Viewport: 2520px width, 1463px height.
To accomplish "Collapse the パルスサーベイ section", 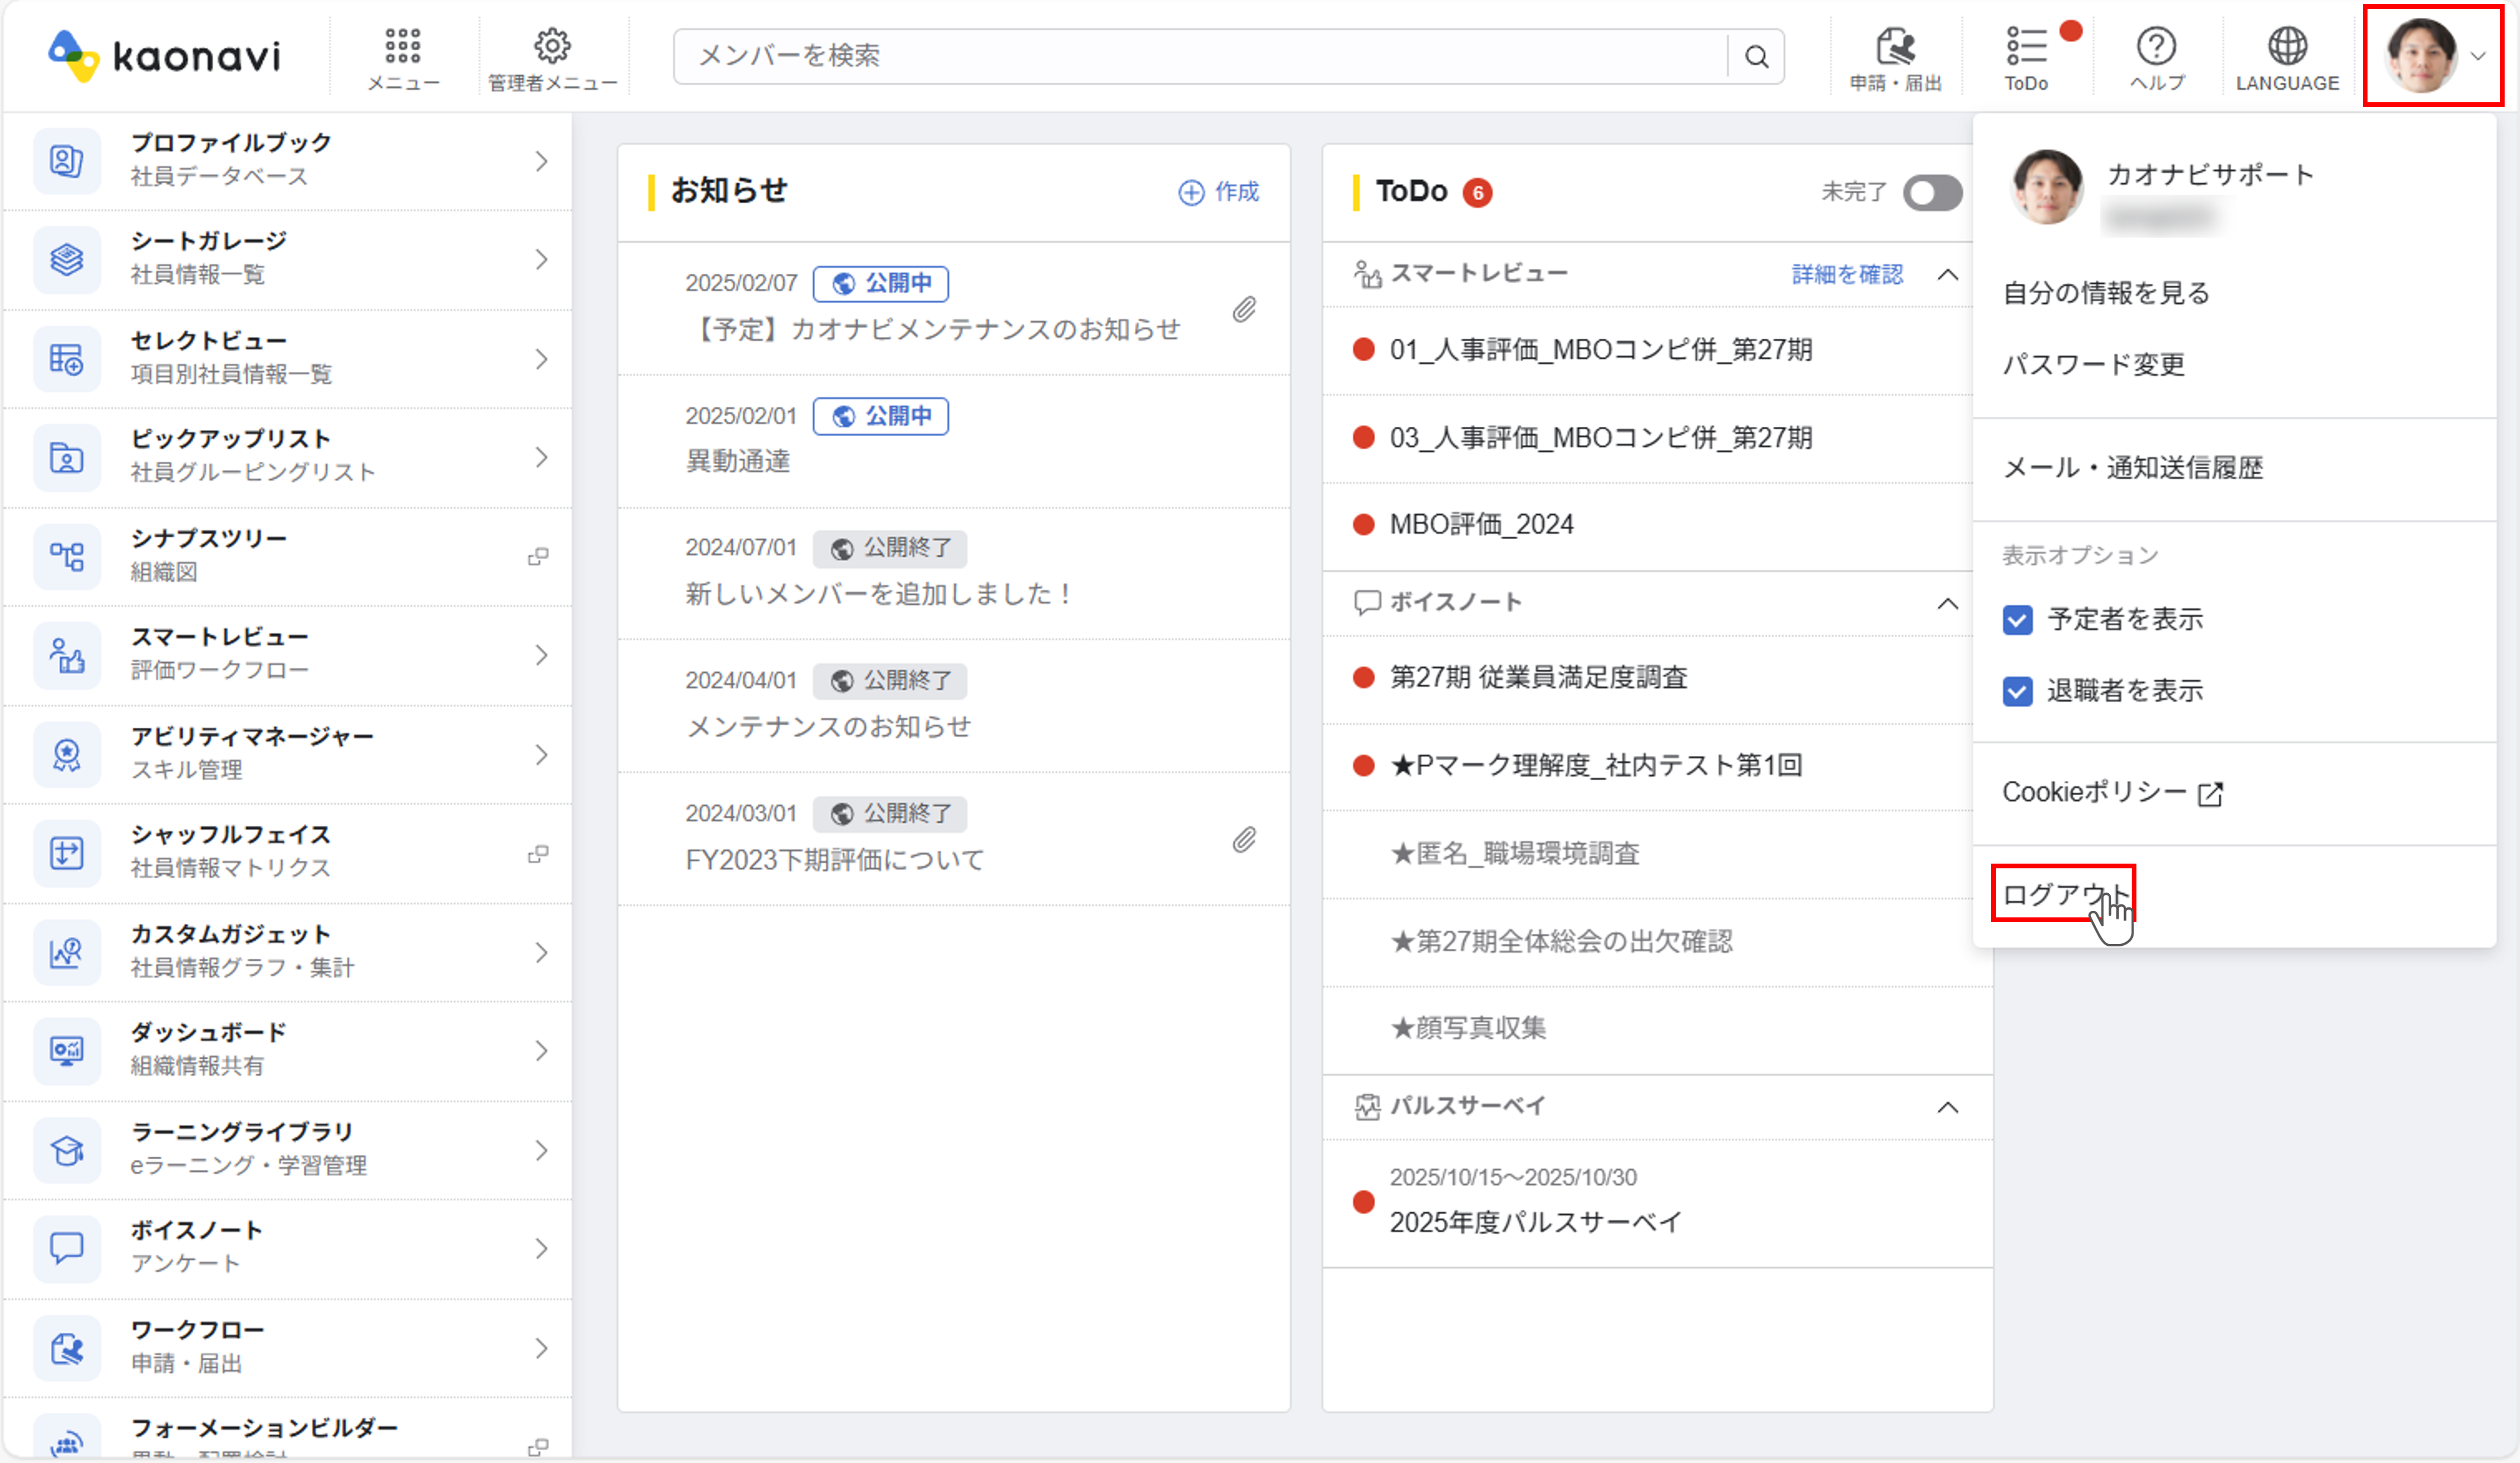I will point(1947,1107).
